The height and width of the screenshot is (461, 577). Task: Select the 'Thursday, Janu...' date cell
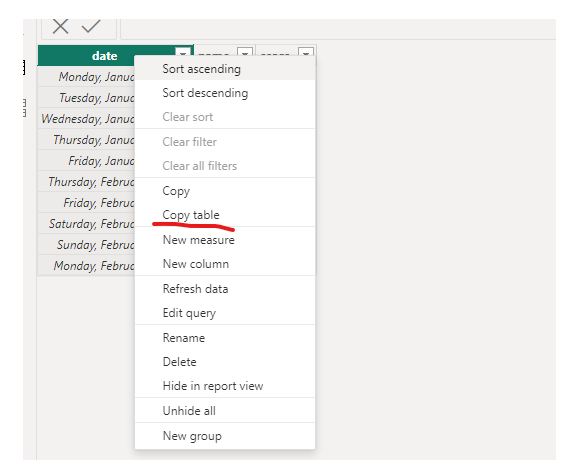point(86,139)
